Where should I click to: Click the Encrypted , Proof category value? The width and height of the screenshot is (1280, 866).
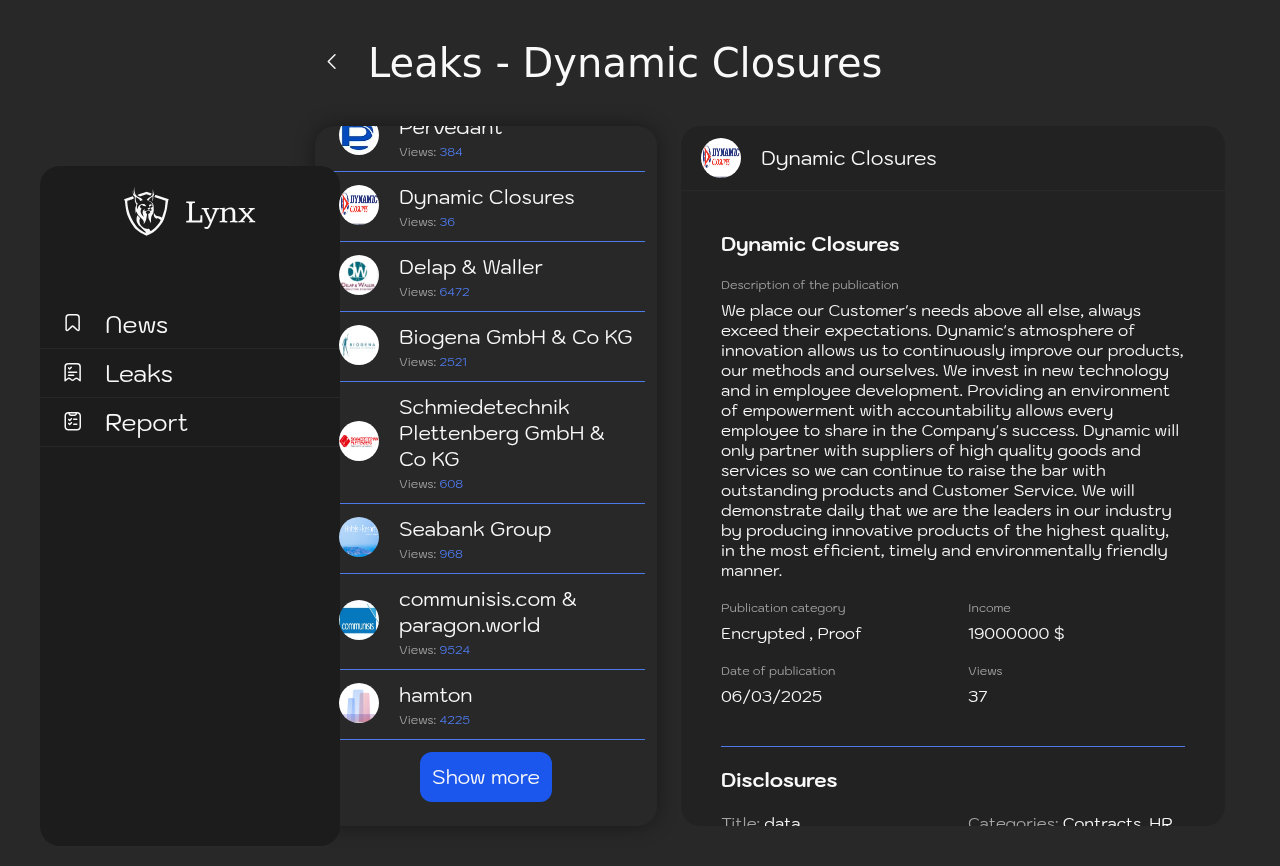pos(791,633)
